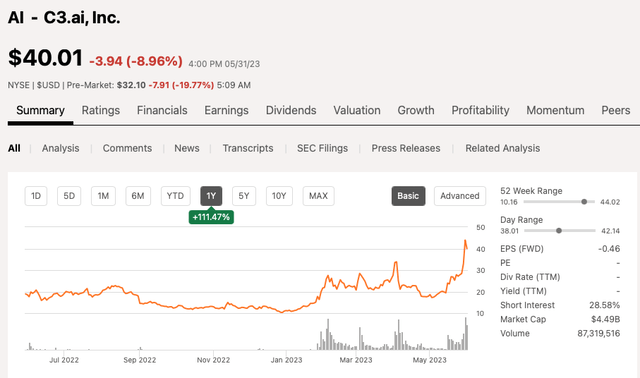Screen dimensions: 640x378
Task: Open the Ratings tab
Action: pyautogui.click(x=101, y=110)
